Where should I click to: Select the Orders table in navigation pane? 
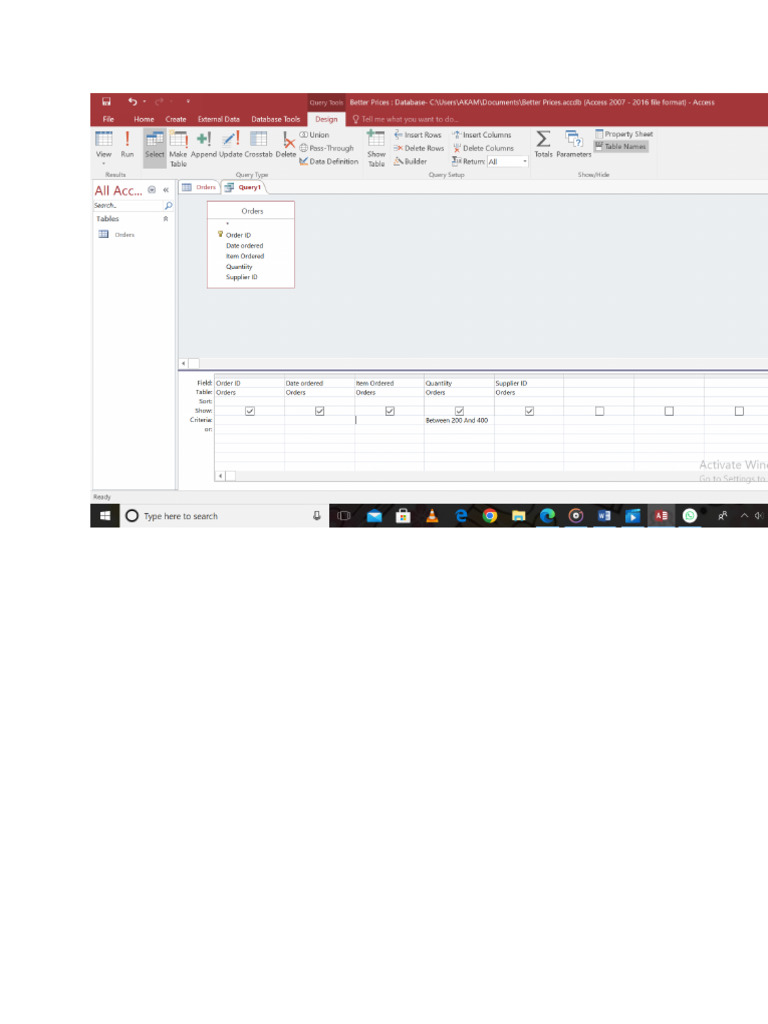(x=125, y=234)
